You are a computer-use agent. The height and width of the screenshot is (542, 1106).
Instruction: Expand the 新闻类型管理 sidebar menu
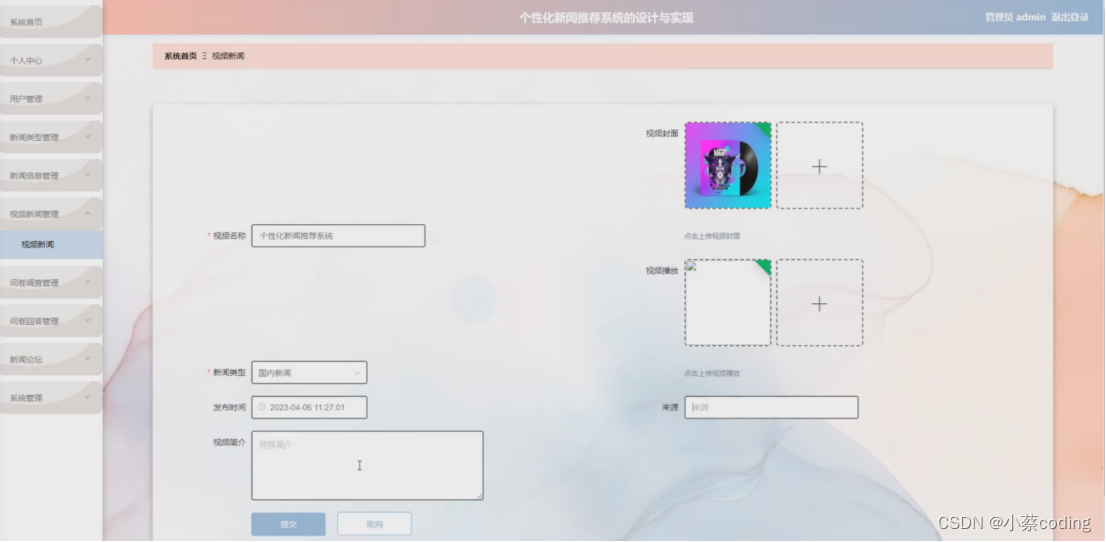(50, 137)
